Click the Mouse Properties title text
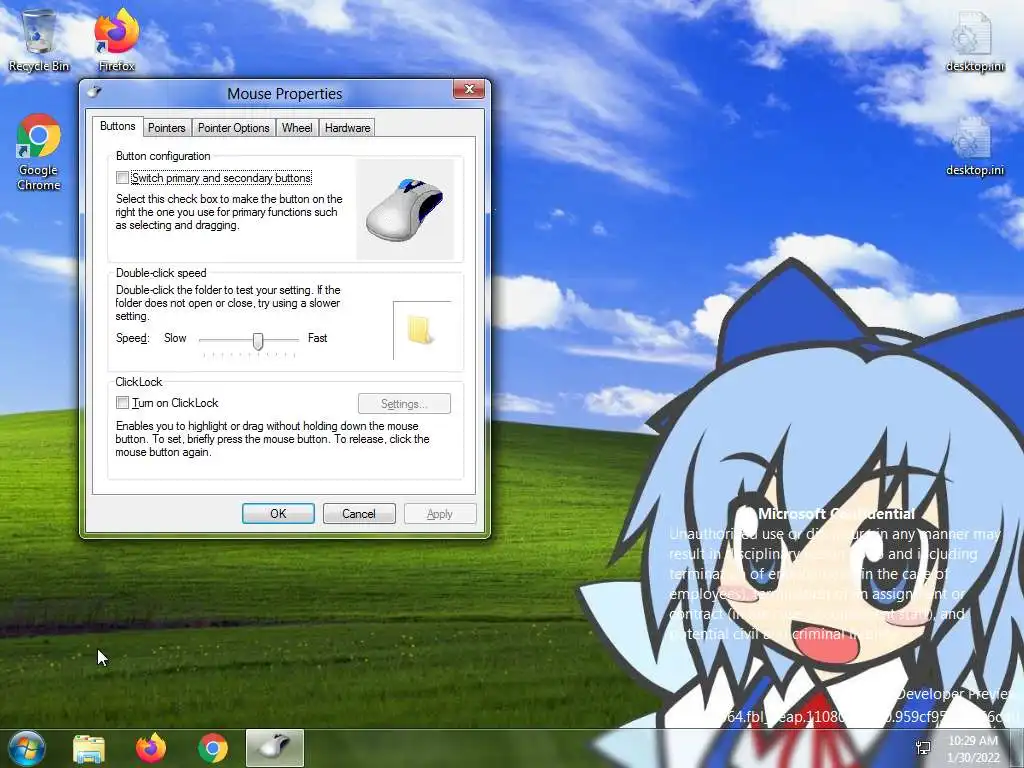The image size is (1024, 768). [285, 93]
